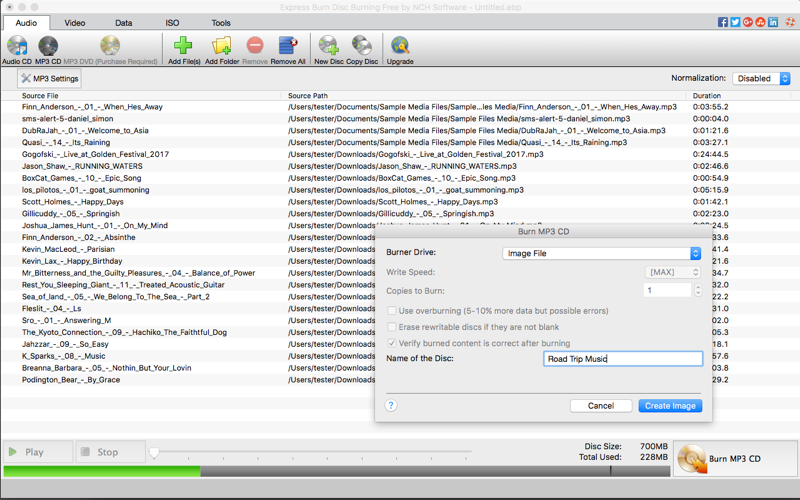Image resolution: width=800 pixels, height=500 pixels.
Task: Select the Audio CD disc type icon
Action: (17, 47)
